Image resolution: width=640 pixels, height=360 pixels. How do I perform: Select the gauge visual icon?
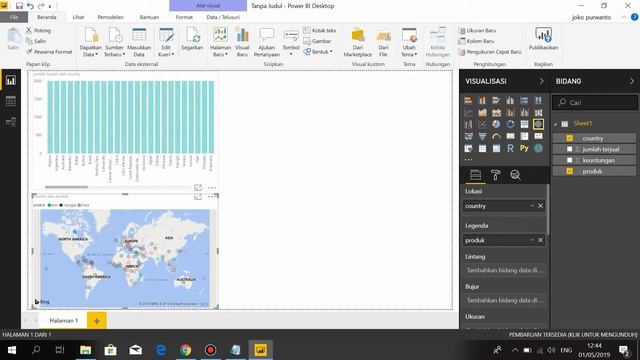tap(496, 136)
